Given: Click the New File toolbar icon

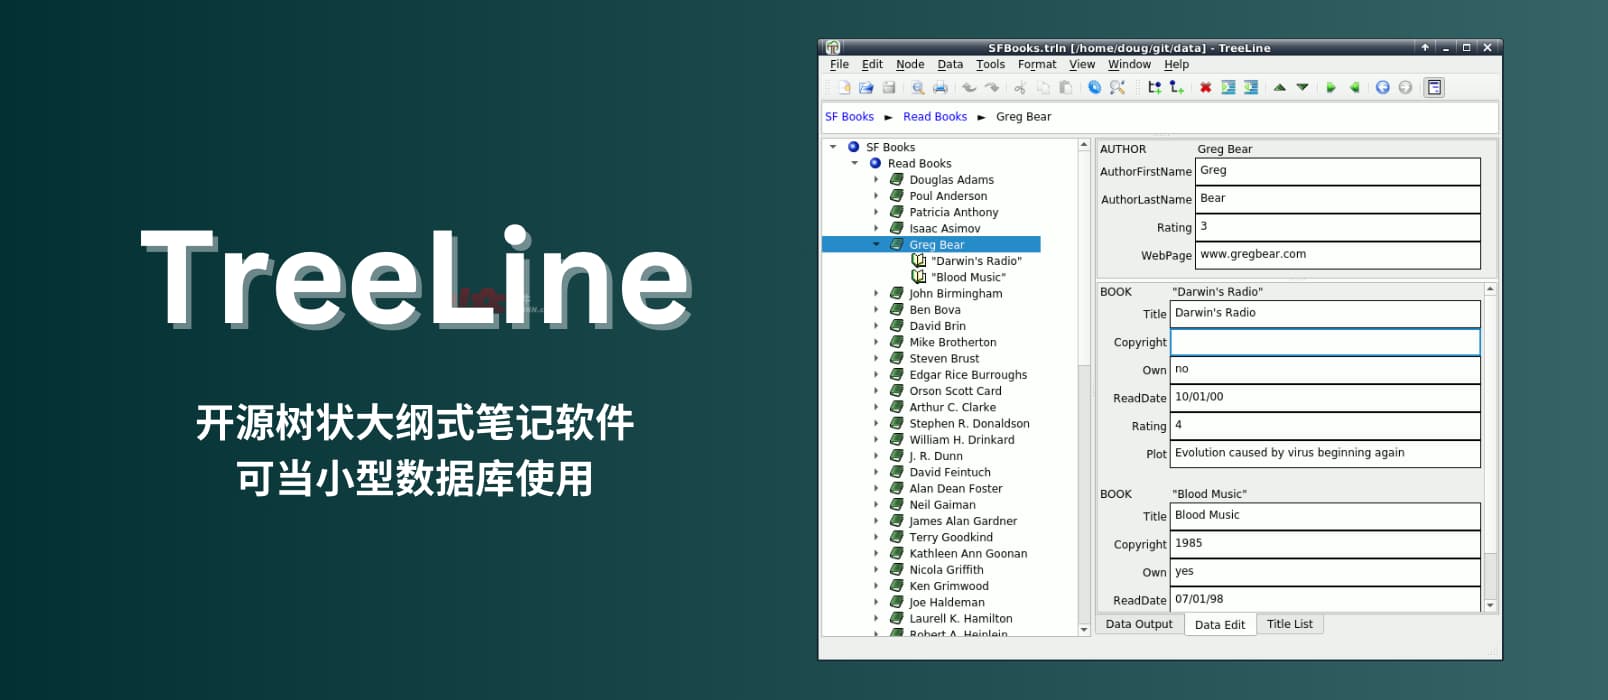Looking at the screenshot, I should pos(844,88).
